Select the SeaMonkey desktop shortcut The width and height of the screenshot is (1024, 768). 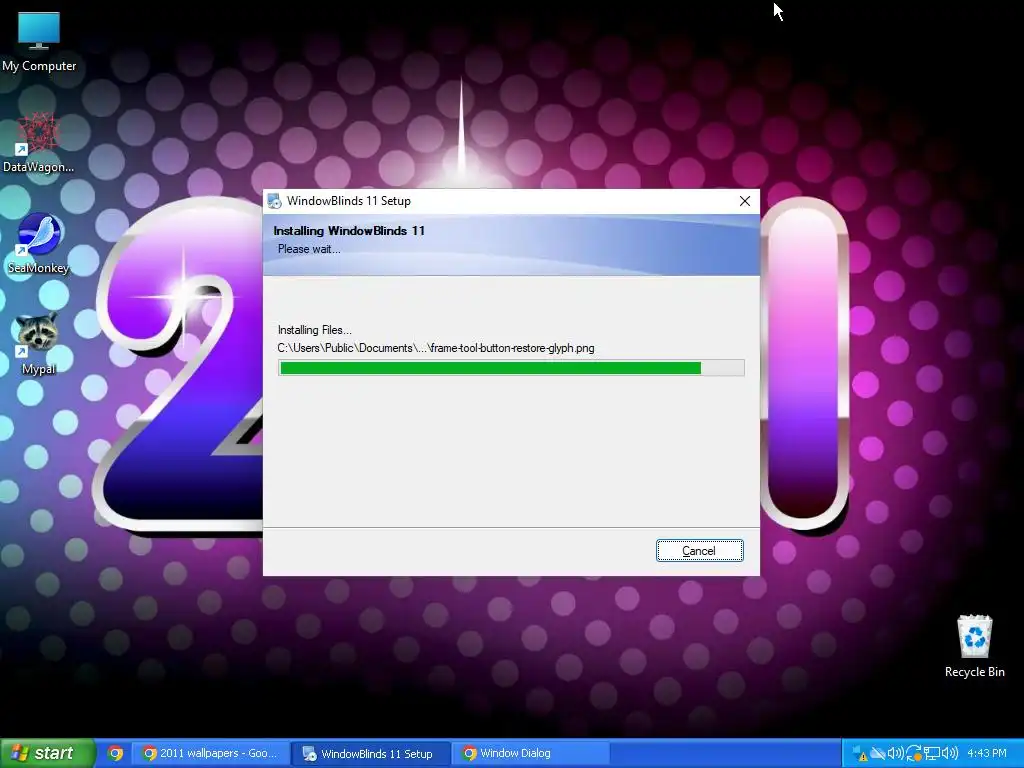[39, 244]
